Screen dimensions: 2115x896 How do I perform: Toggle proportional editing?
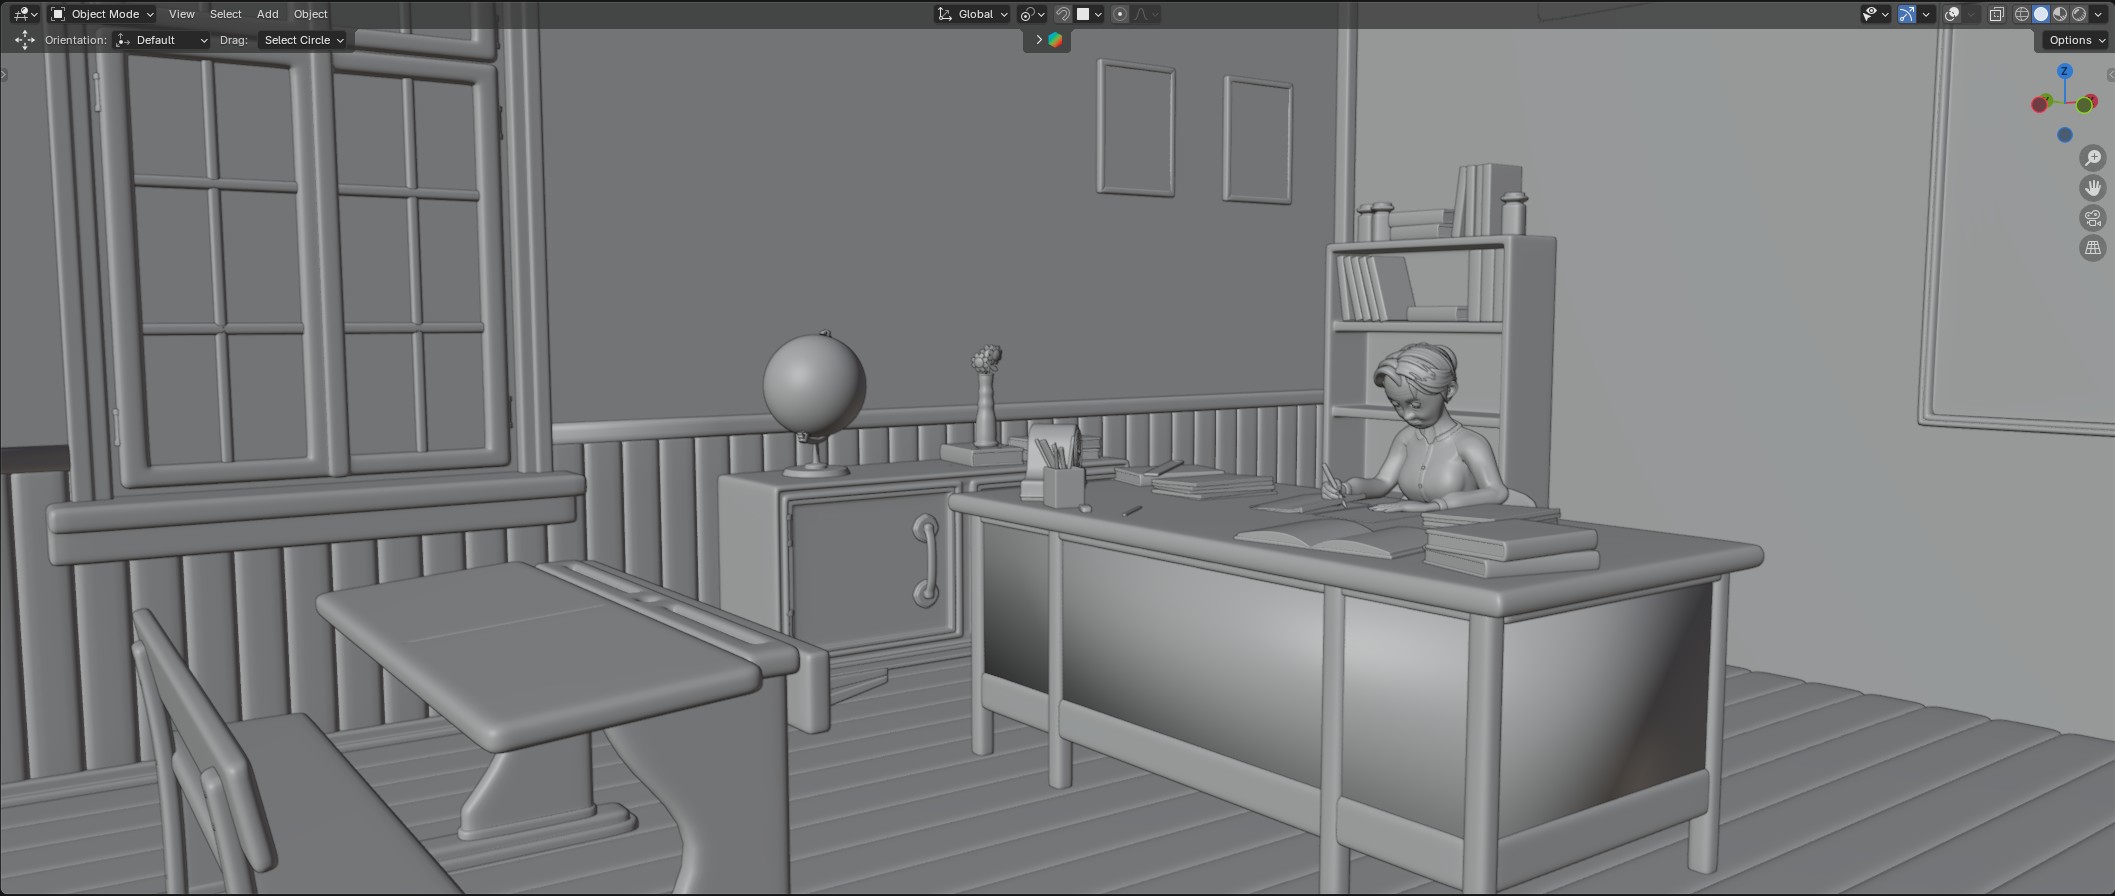pyautogui.click(x=1120, y=14)
